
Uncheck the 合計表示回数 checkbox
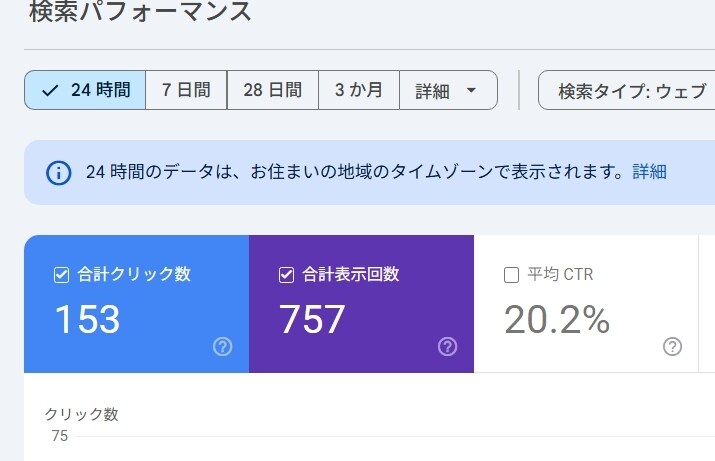[286, 275]
